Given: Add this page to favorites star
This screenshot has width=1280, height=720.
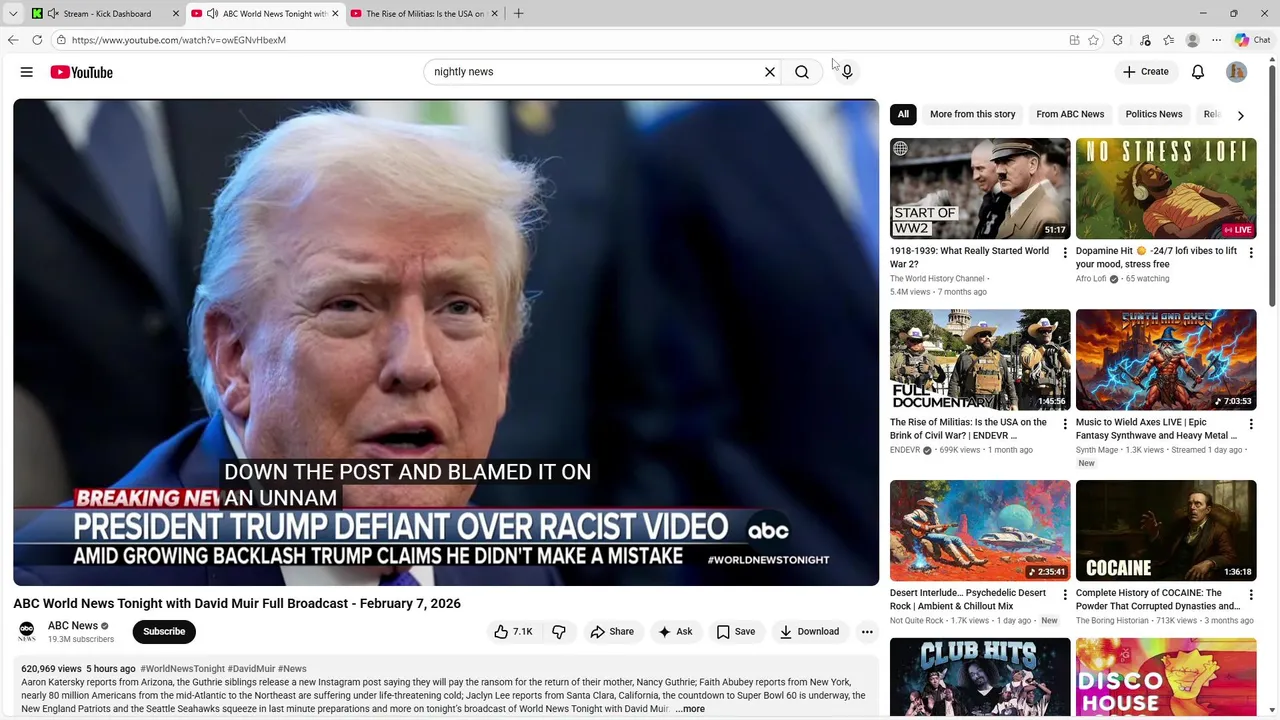Looking at the screenshot, I should [x=1094, y=40].
